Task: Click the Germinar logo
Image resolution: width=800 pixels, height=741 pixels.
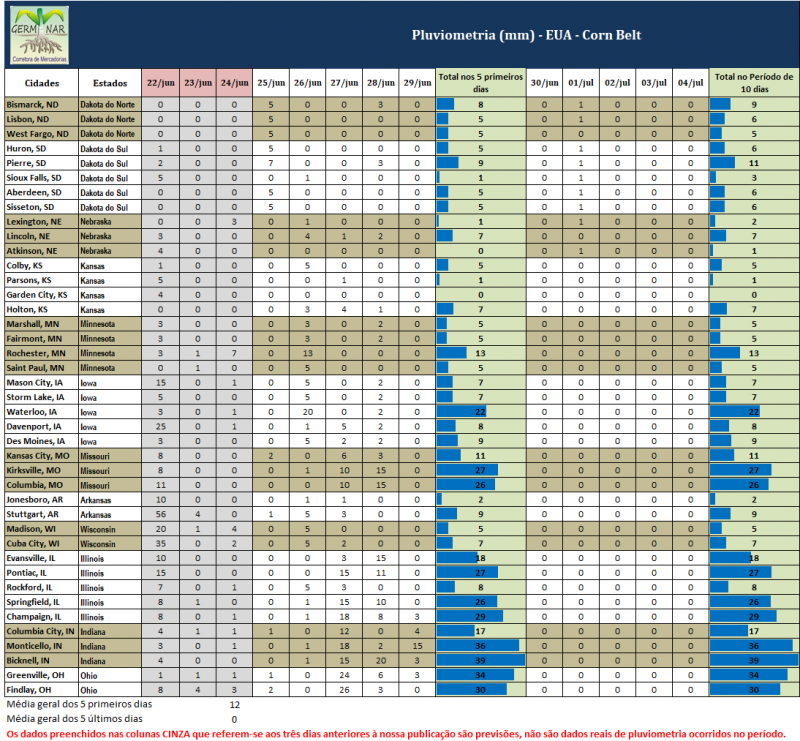Action: (40, 32)
